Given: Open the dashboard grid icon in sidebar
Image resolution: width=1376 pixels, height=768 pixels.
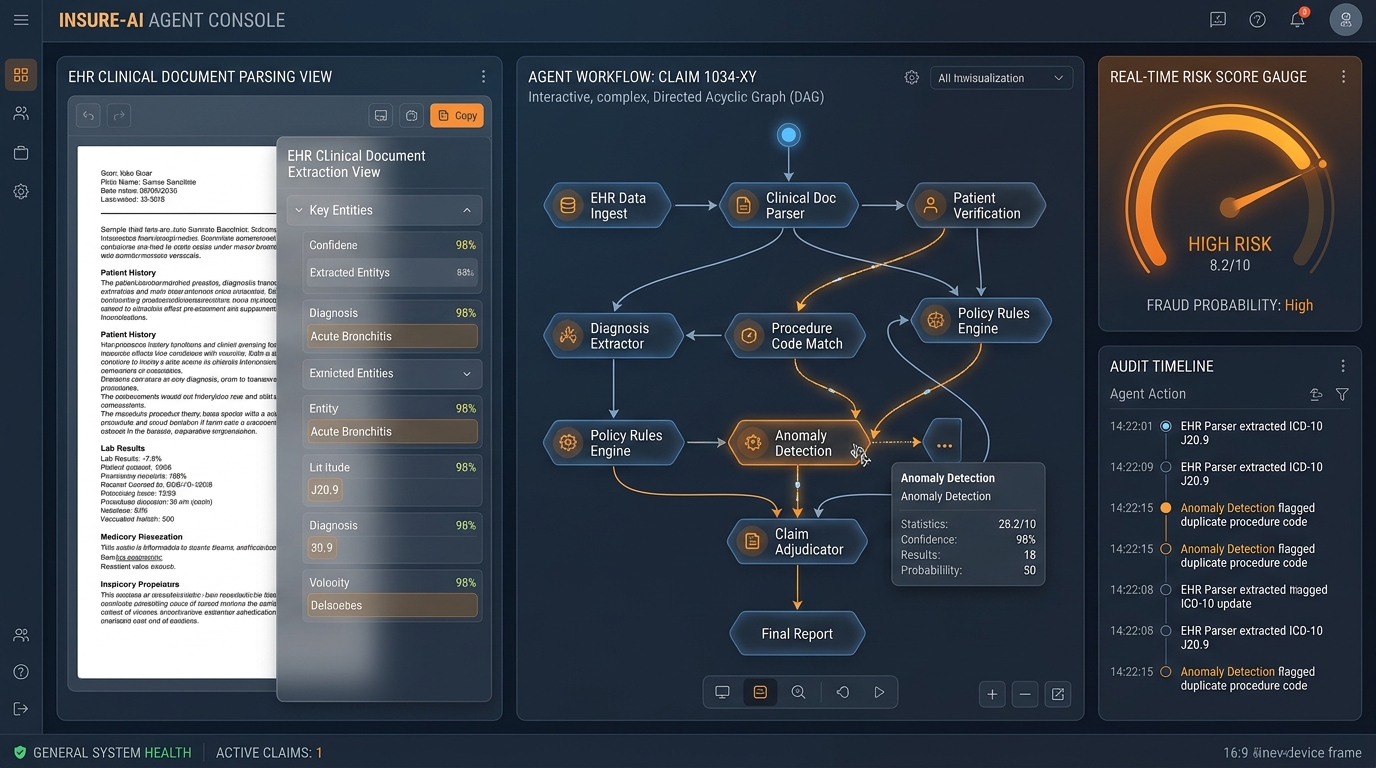Looking at the screenshot, I should point(21,75).
